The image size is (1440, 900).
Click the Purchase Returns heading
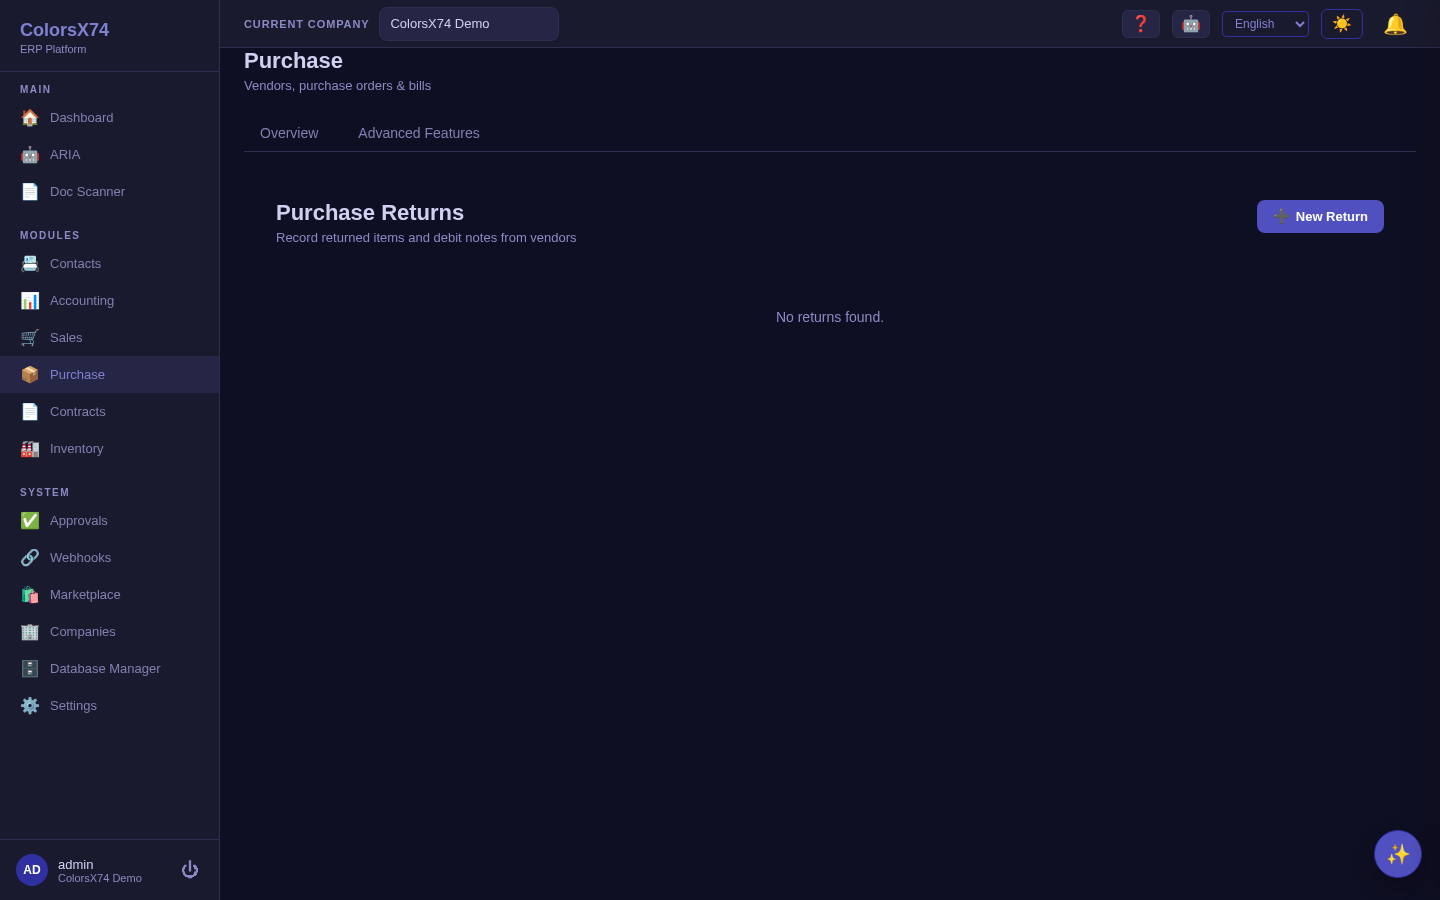[370, 213]
